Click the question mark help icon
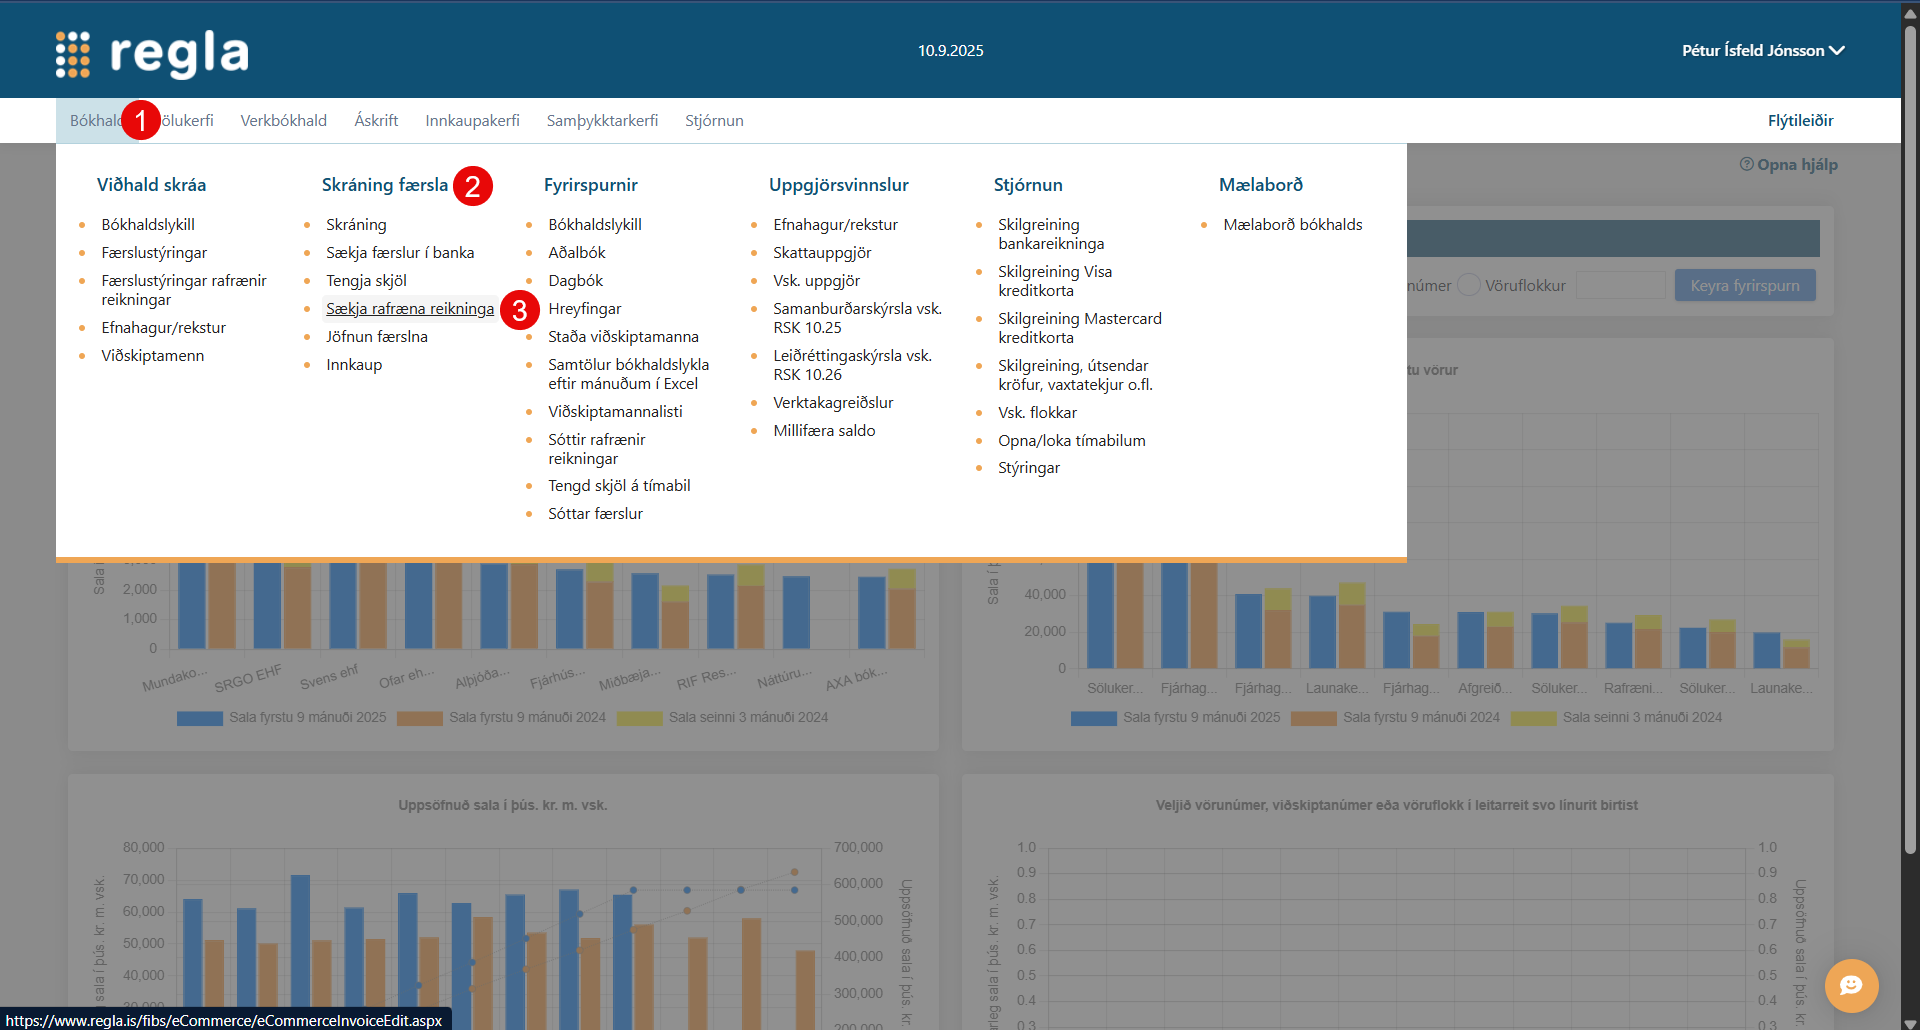 click(1746, 164)
